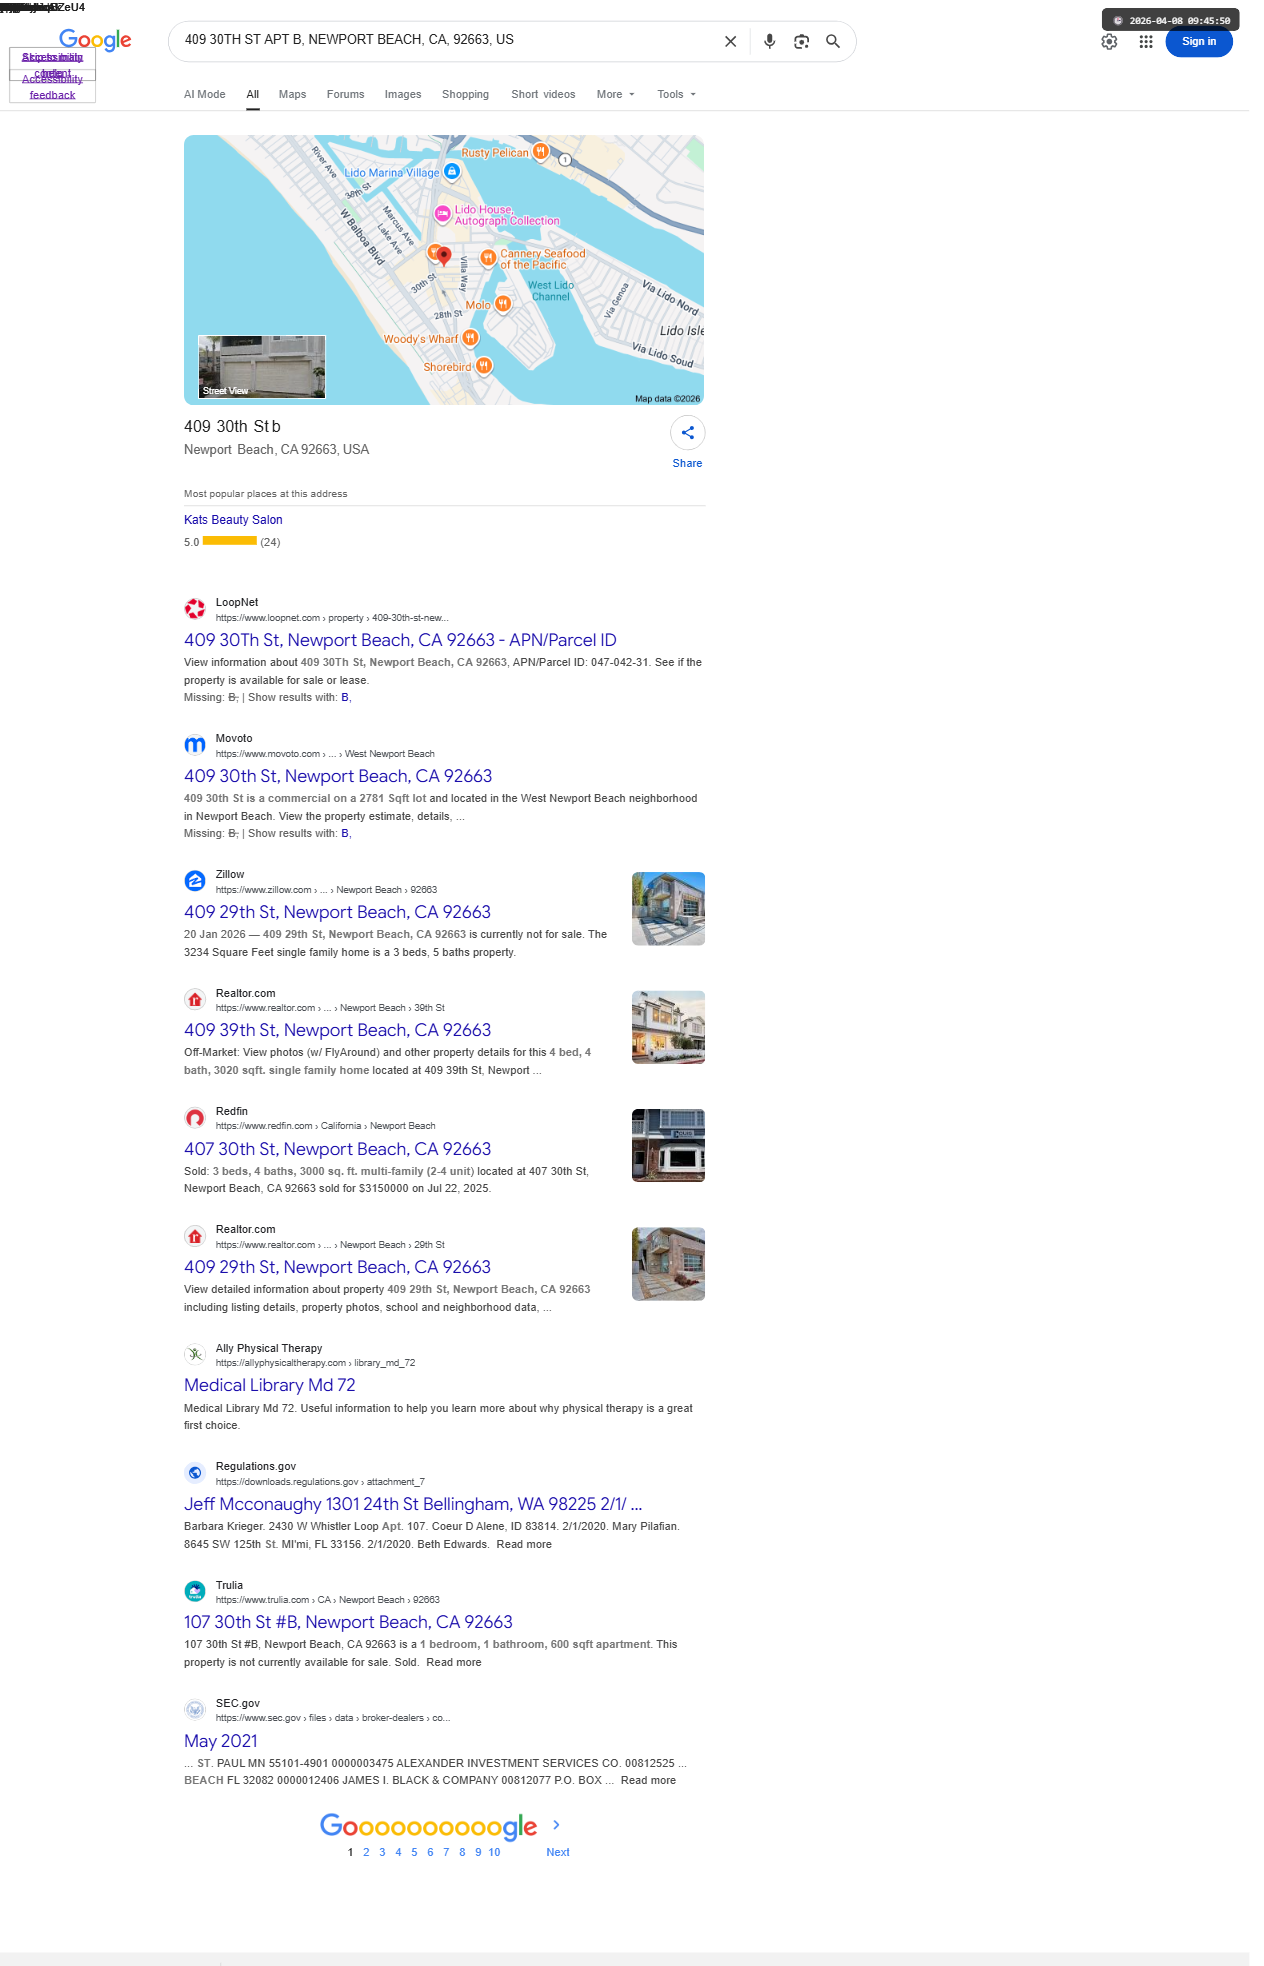Image resolution: width=1264 pixels, height=1966 pixels.
Task: Click the Redfin result property thumbnail
Action: point(668,1145)
